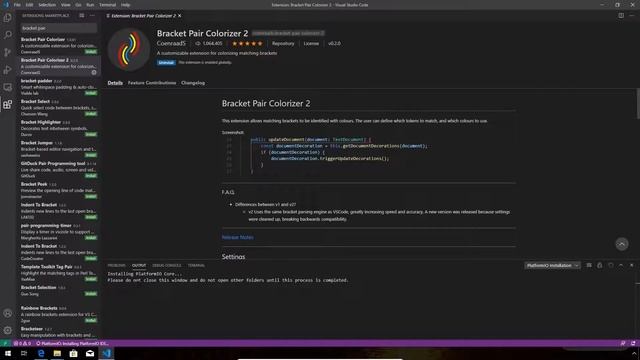Switch to the Changelog tab

tap(193, 83)
